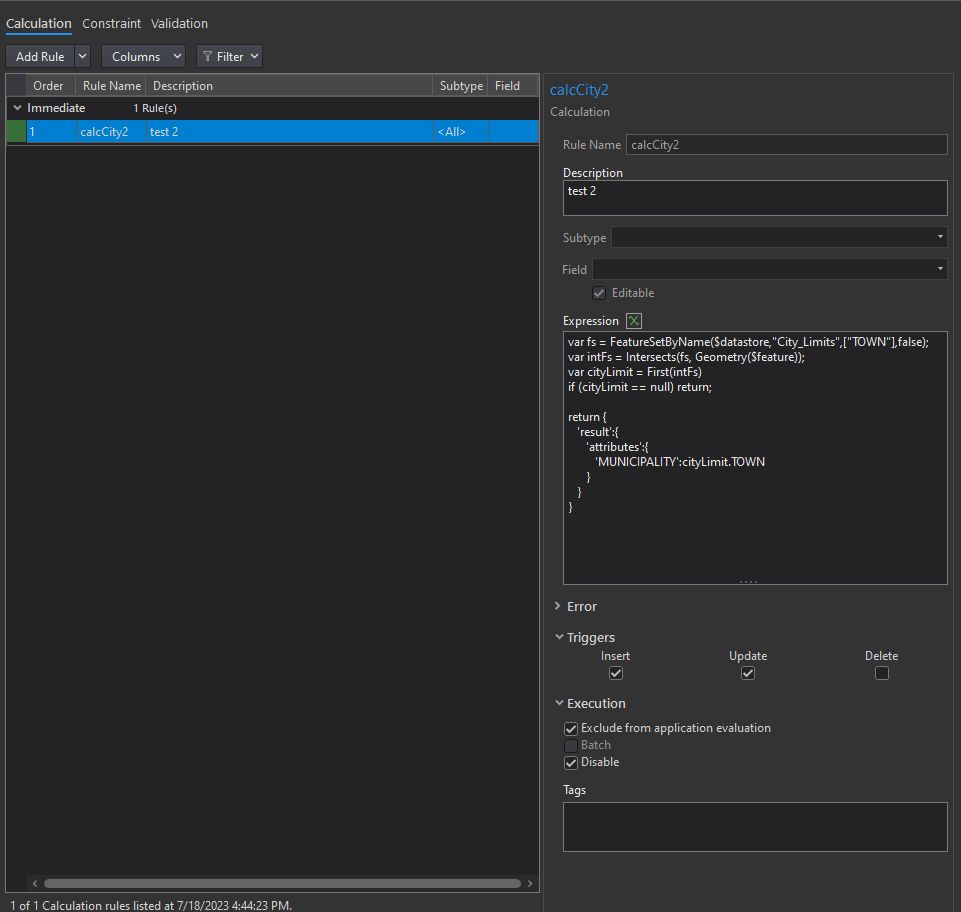Collapse the Immediate rules group
The width and height of the screenshot is (961, 912).
click(x=17, y=108)
